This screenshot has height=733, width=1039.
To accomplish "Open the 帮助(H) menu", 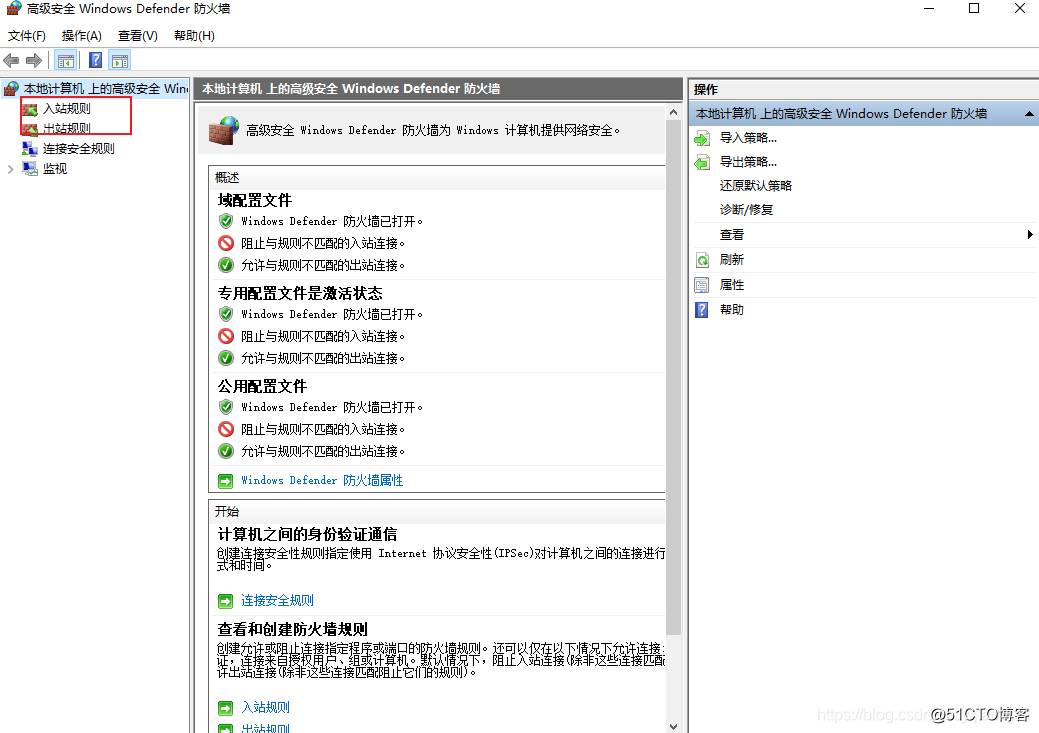I will tap(194, 36).
